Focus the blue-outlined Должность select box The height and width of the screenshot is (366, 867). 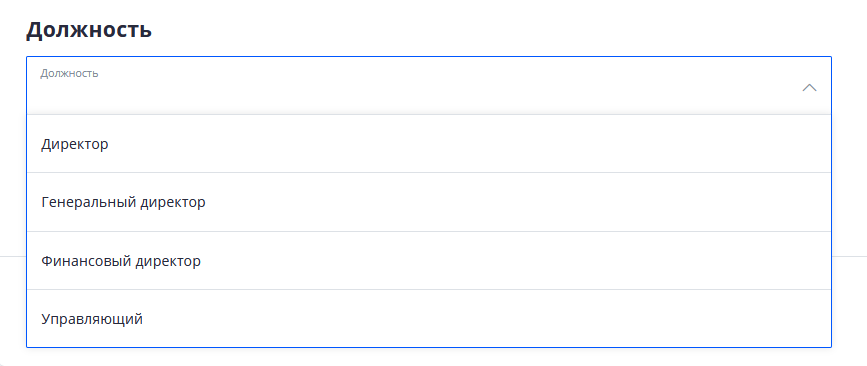tap(429, 86)
